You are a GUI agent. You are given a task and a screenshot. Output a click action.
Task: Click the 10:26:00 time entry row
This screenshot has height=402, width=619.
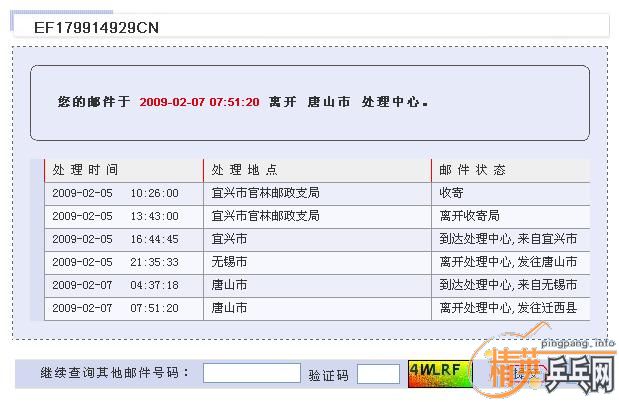pos(115,193)
